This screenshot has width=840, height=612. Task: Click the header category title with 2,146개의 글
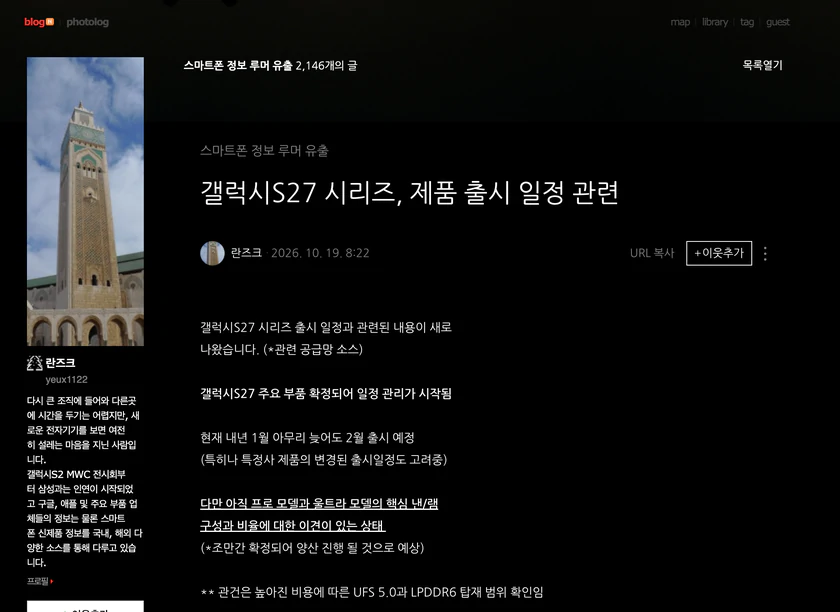coord(270,65)
